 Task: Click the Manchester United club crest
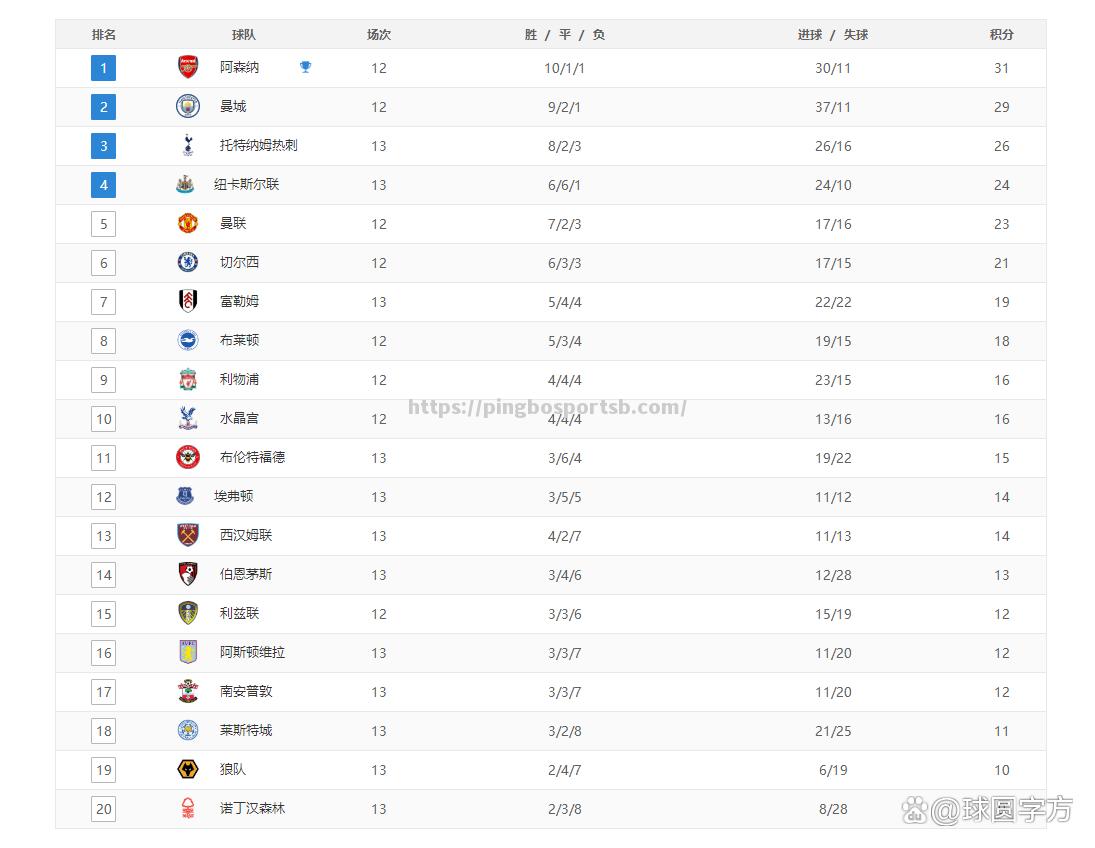point(188,224)
